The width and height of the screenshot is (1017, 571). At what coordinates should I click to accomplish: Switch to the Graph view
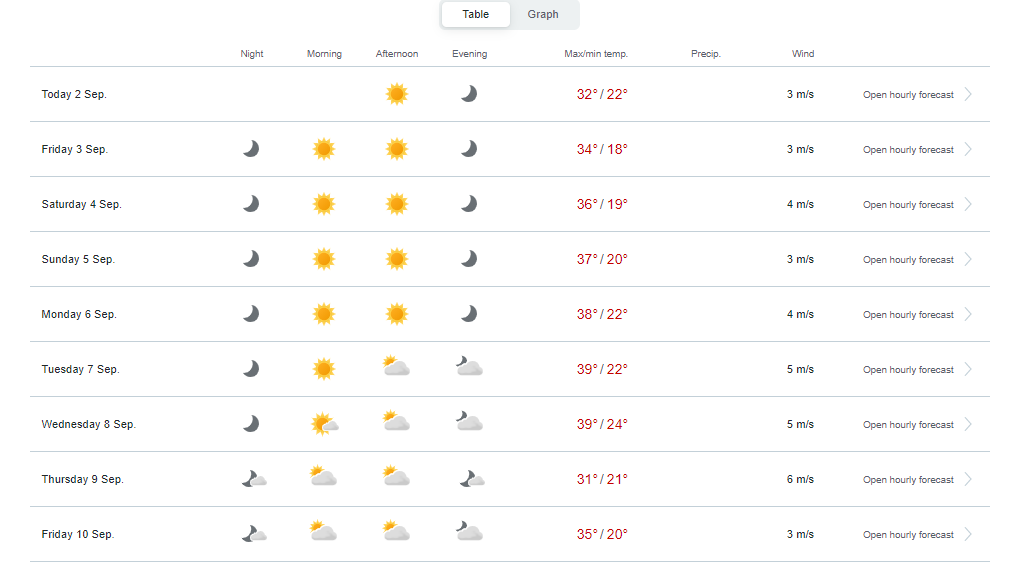click(543, 14)
